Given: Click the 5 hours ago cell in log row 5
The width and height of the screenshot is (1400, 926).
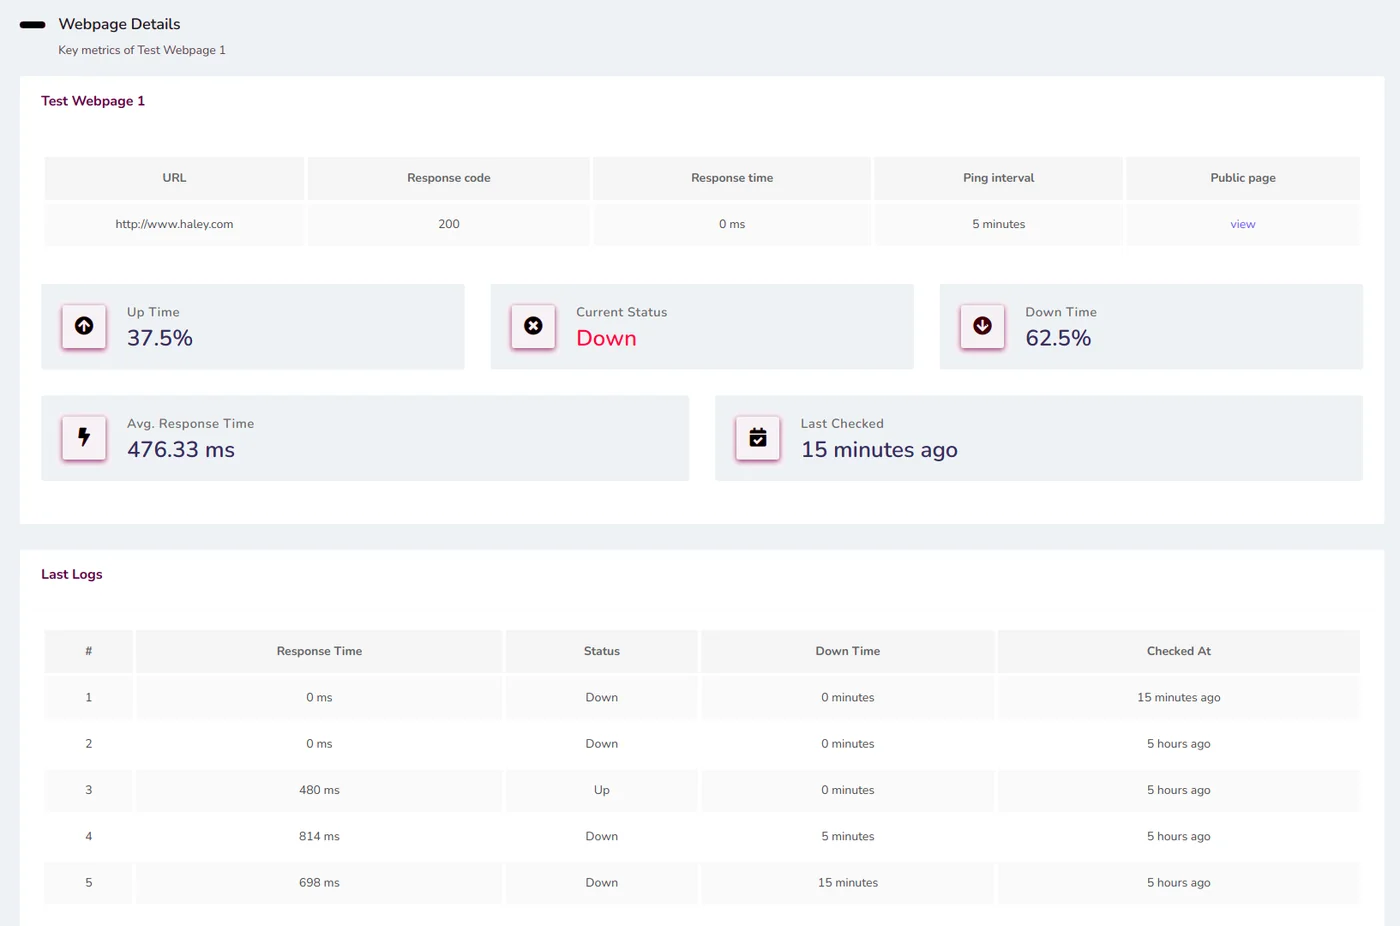Looking at the screenshot, I should pos(1178,882).
